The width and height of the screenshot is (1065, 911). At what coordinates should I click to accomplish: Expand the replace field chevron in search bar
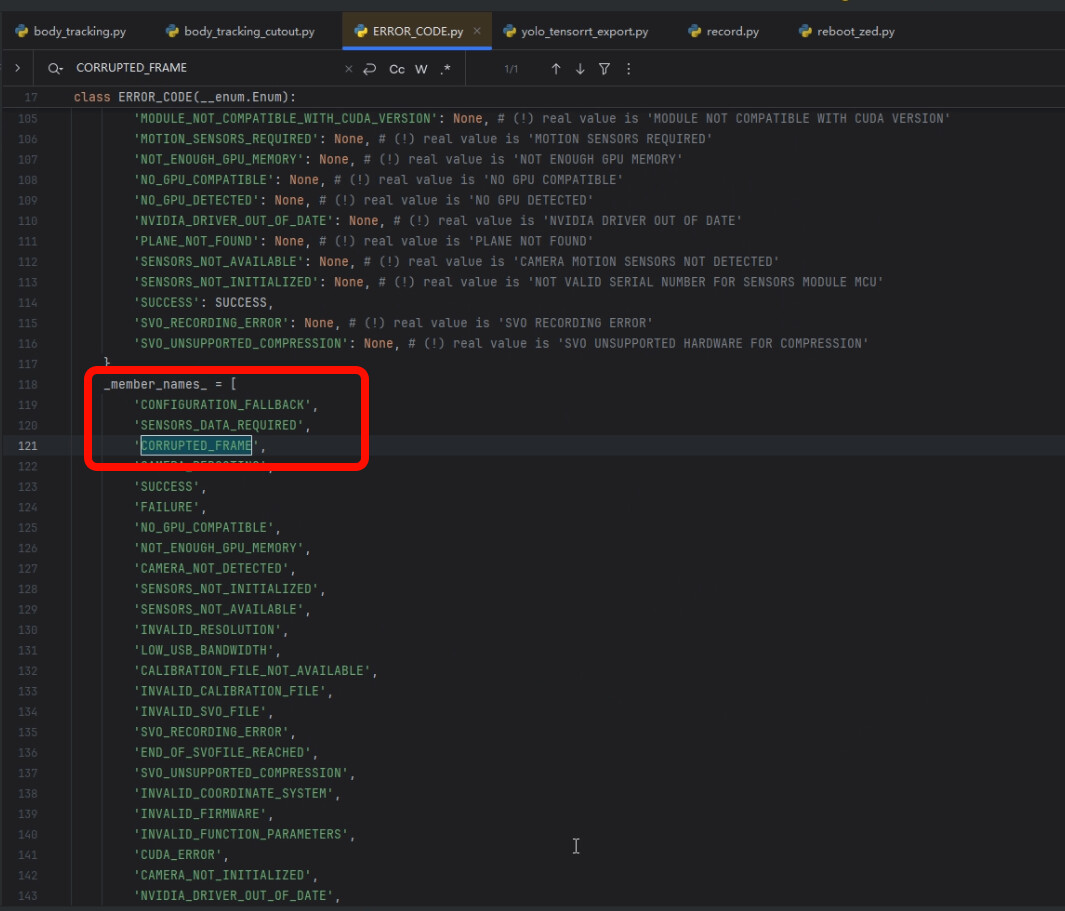[17, 69]
